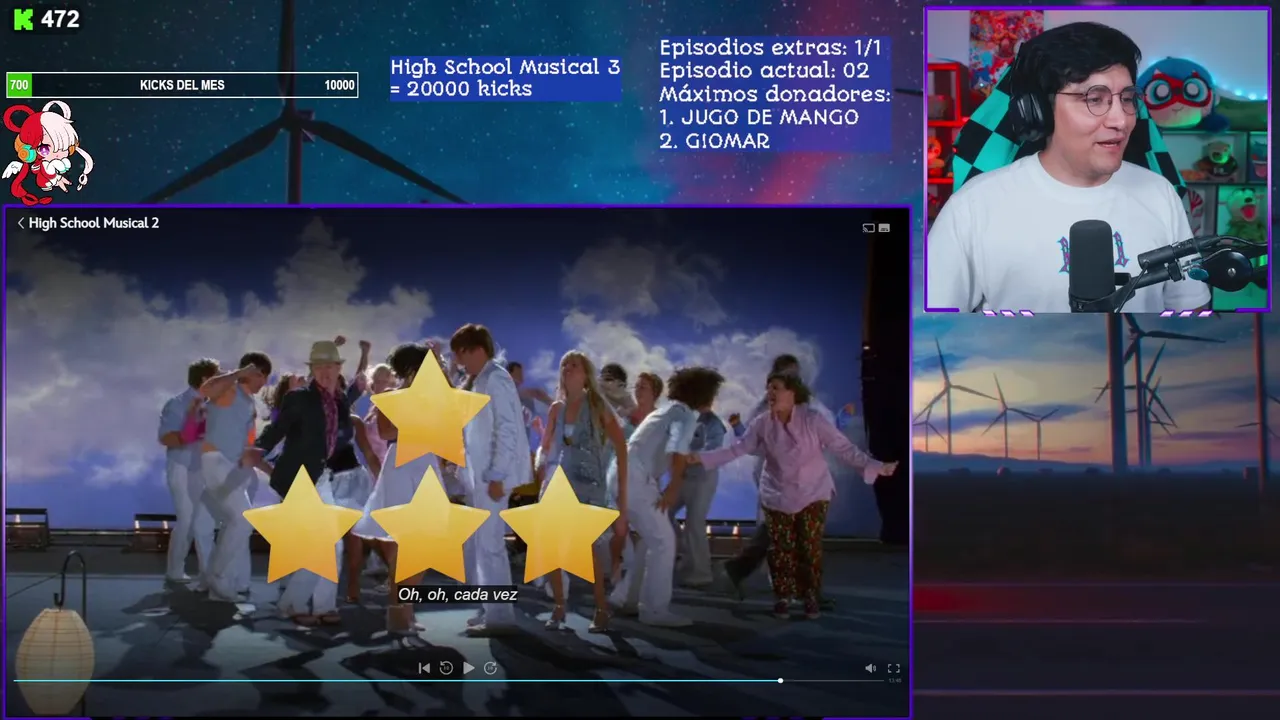The width and height of the screenshot is (1280, 720).
Task: Click top donor 'JUGO DE MANGO'
Action: [x=759, y=117]
